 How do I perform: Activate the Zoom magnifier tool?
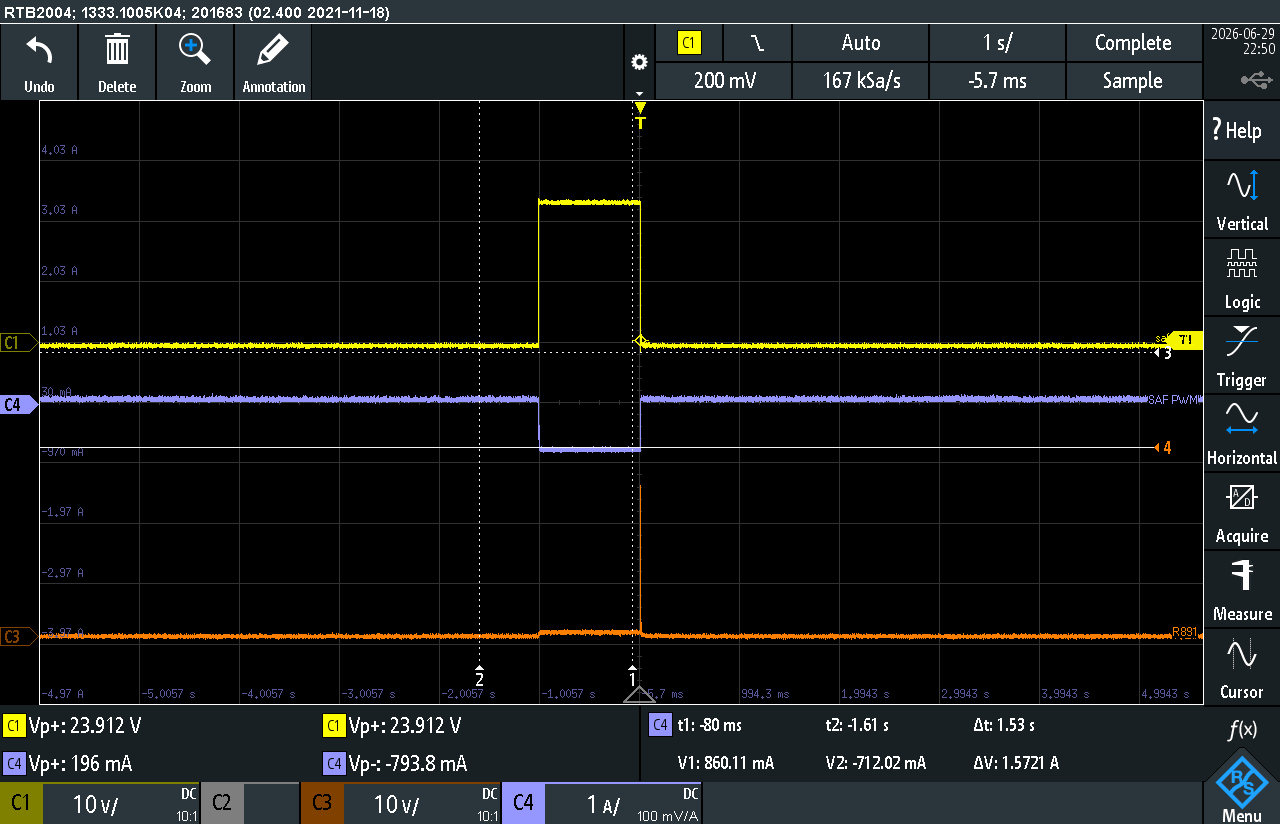195,49
